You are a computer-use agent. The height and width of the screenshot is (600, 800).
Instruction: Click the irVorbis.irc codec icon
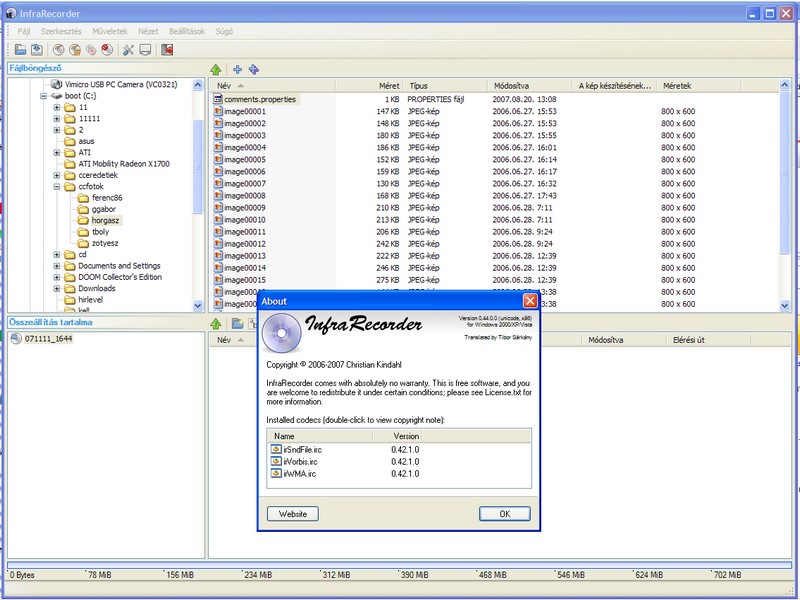276,461
